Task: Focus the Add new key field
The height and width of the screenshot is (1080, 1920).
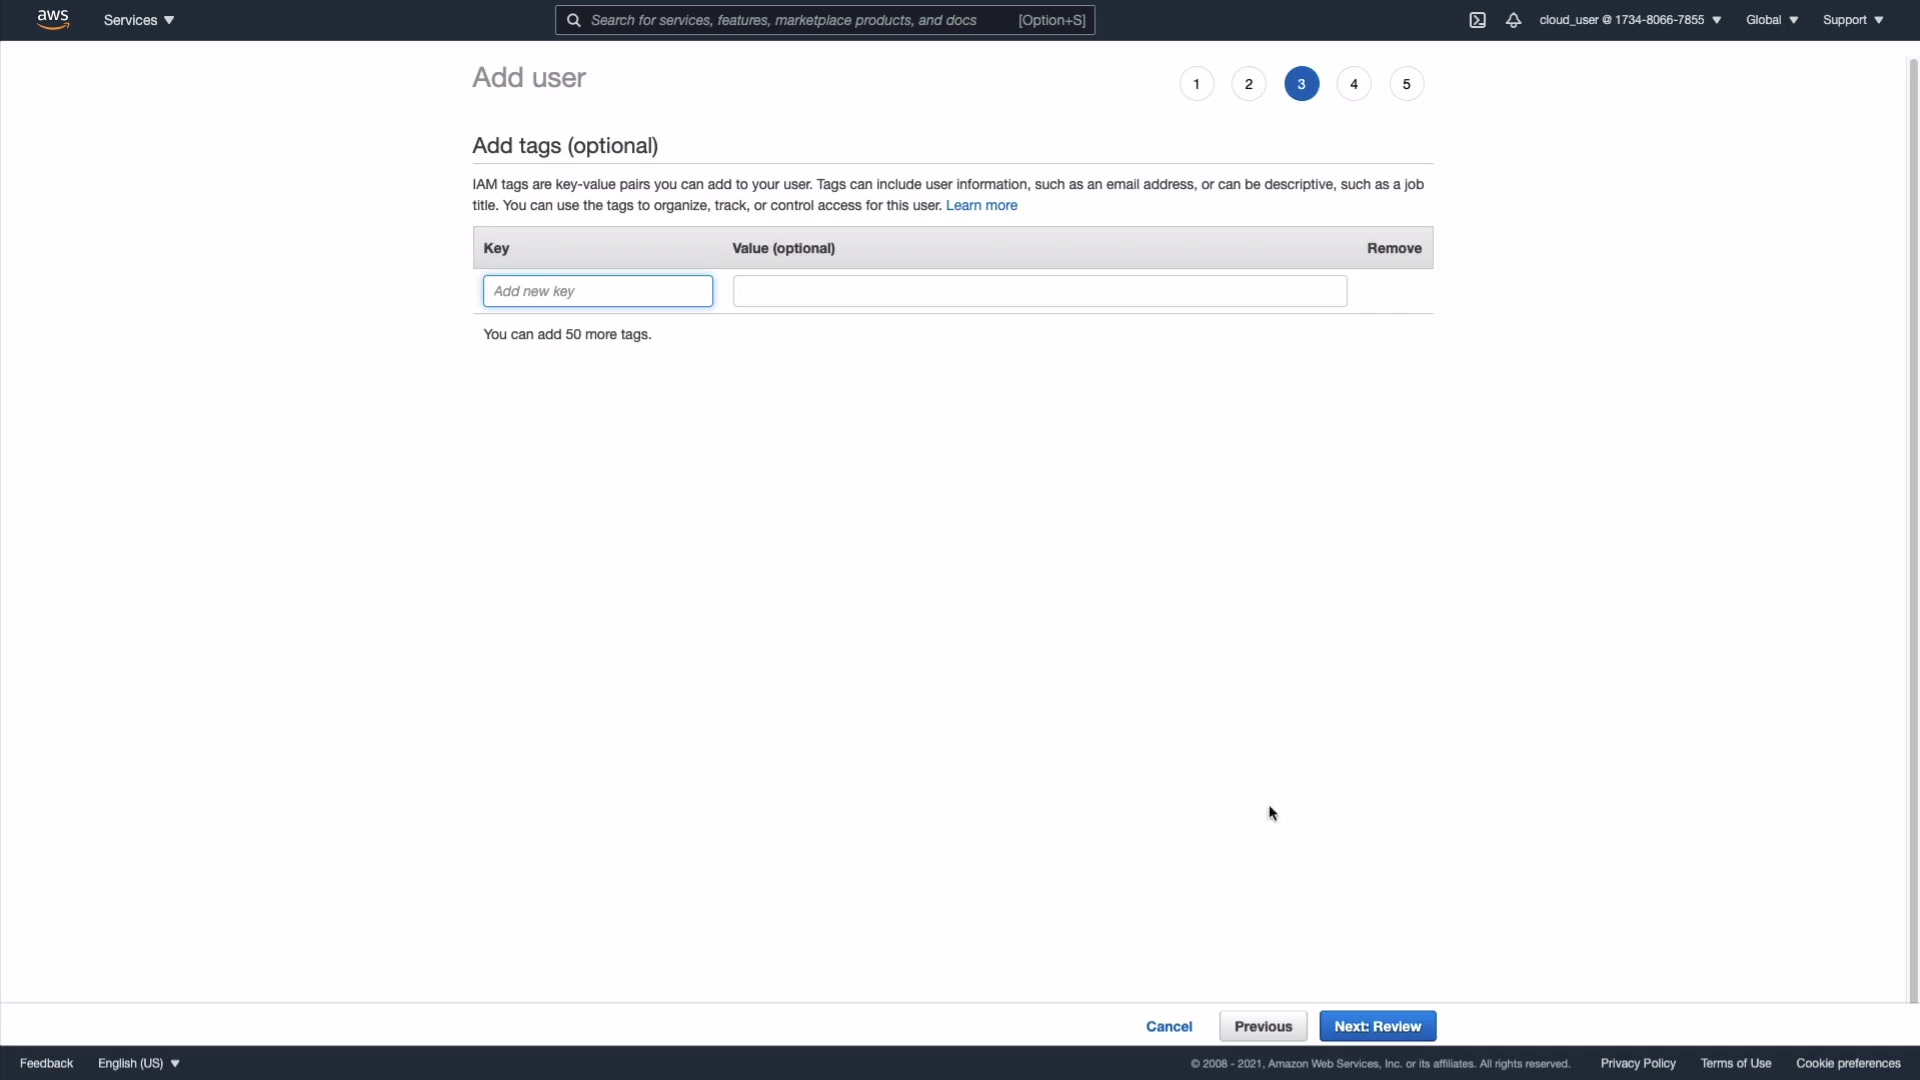Action: [x=598, y=291]
